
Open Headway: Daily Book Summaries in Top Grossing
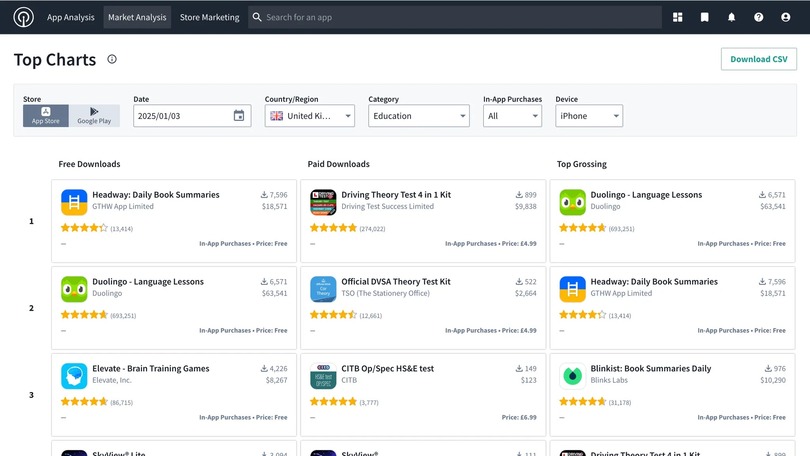pos(654,281)
